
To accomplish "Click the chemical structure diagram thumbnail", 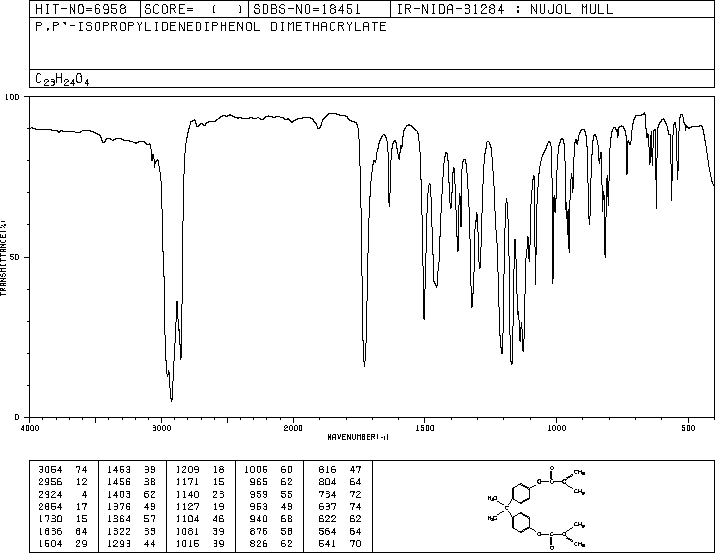I will coord(536,507).
